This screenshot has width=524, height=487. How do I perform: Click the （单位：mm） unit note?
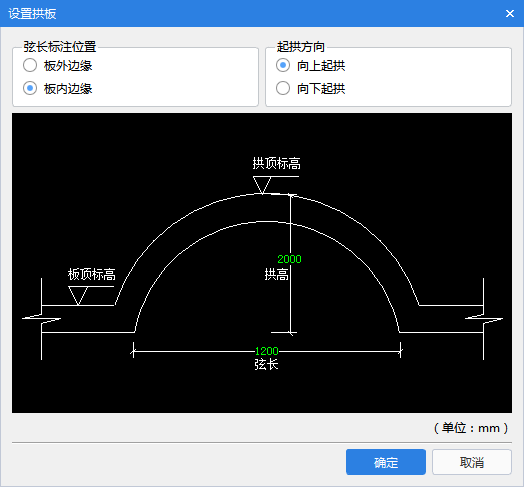coord(471,428)
